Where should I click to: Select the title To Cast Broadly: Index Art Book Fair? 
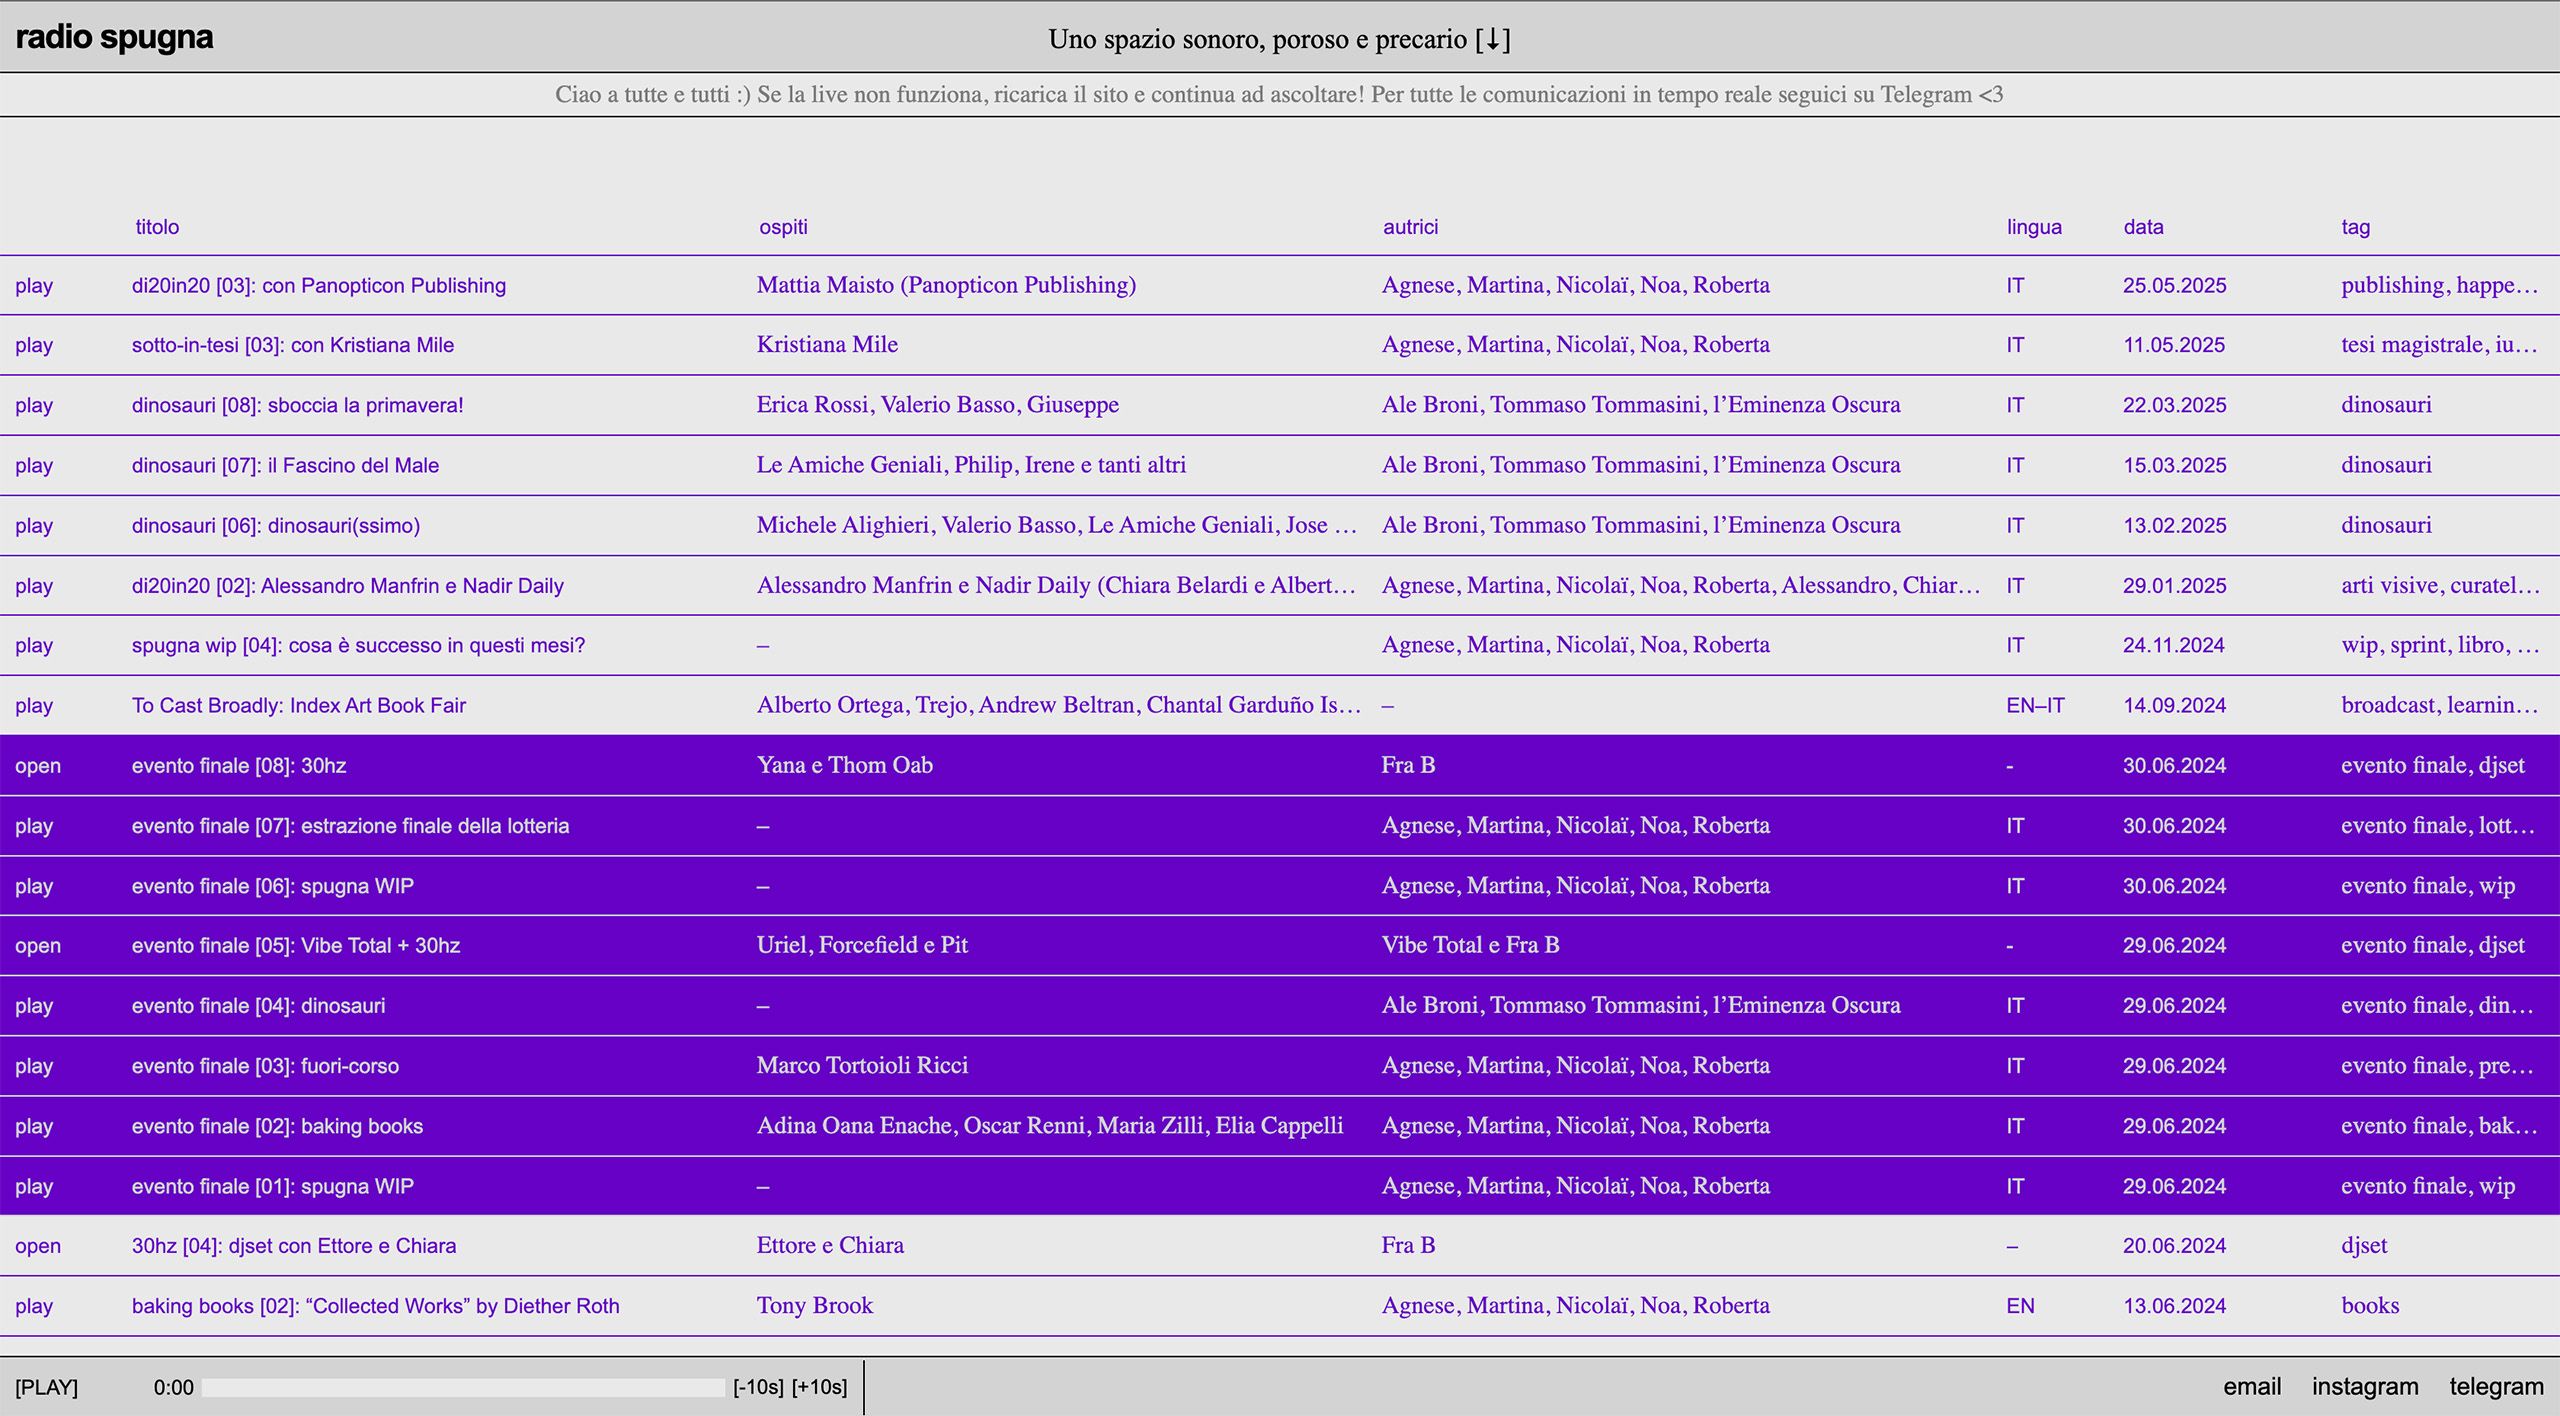pos(298,706)
